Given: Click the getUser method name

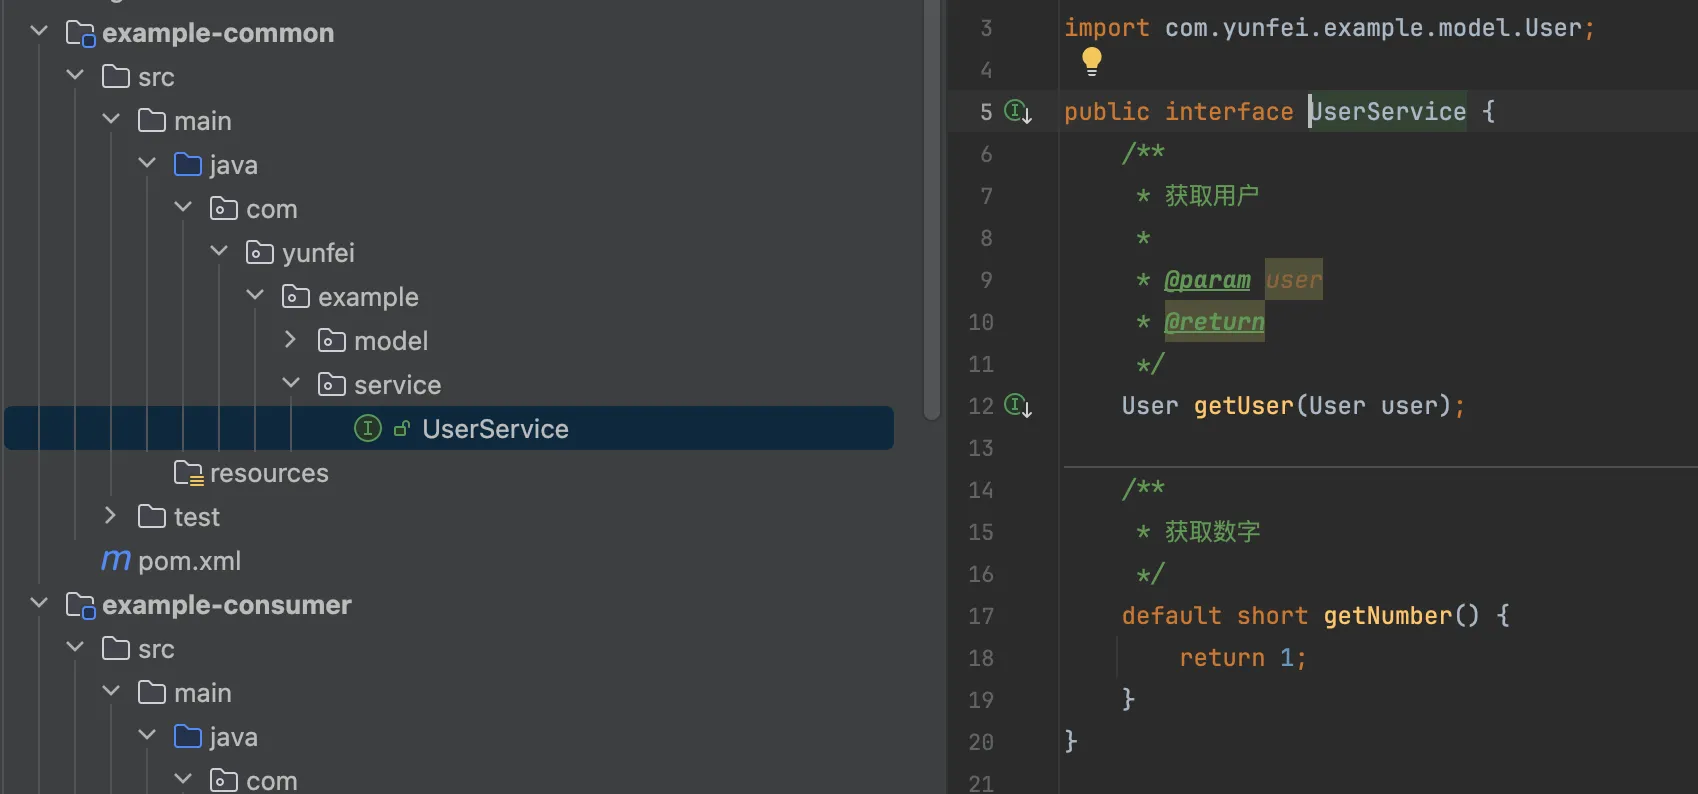Looking at the screenshot, I should click(1244, 405).
